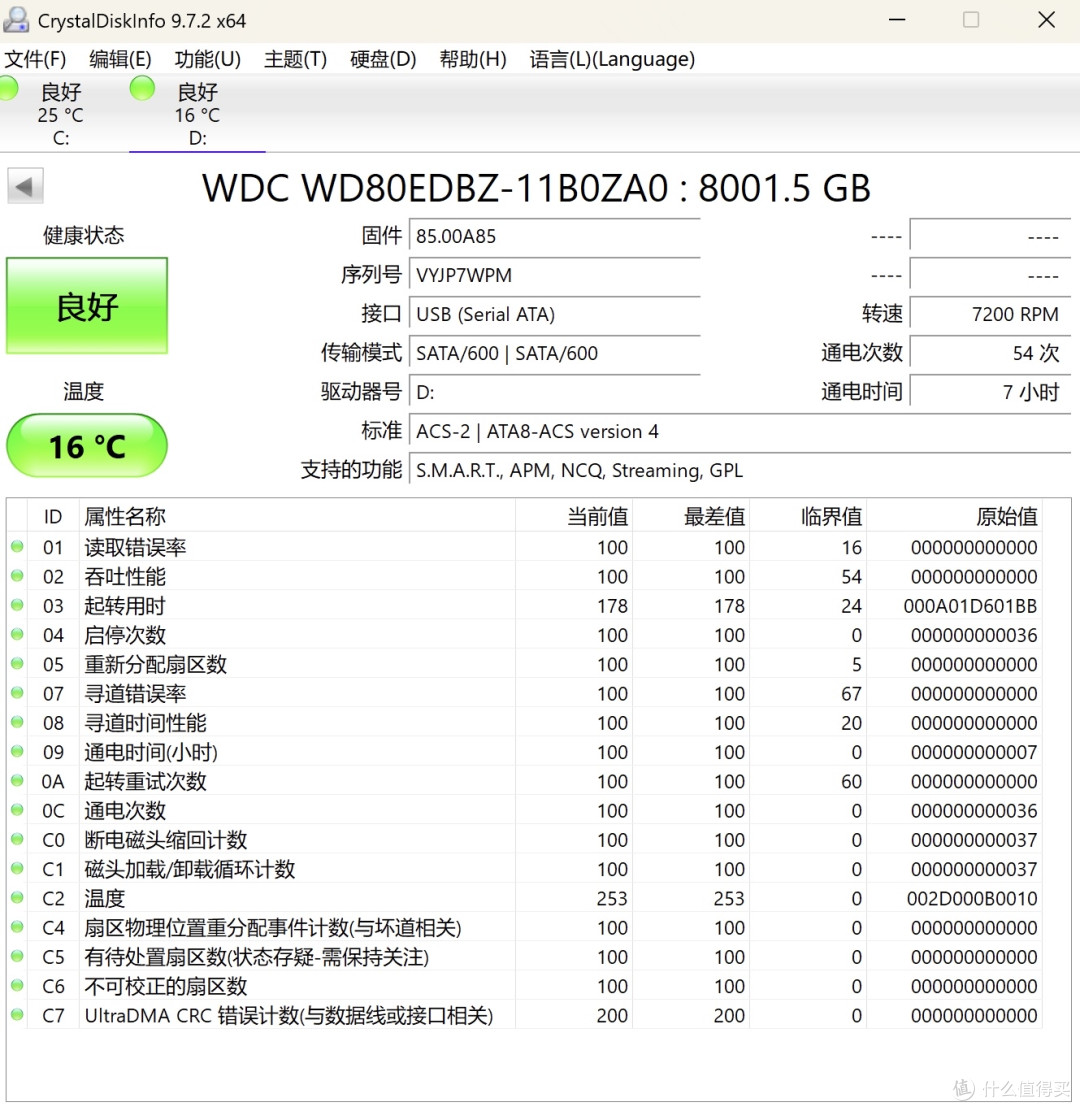Click status dot for row C5 有待处置扇区数

pyautogui.click(x=17, y=957)
